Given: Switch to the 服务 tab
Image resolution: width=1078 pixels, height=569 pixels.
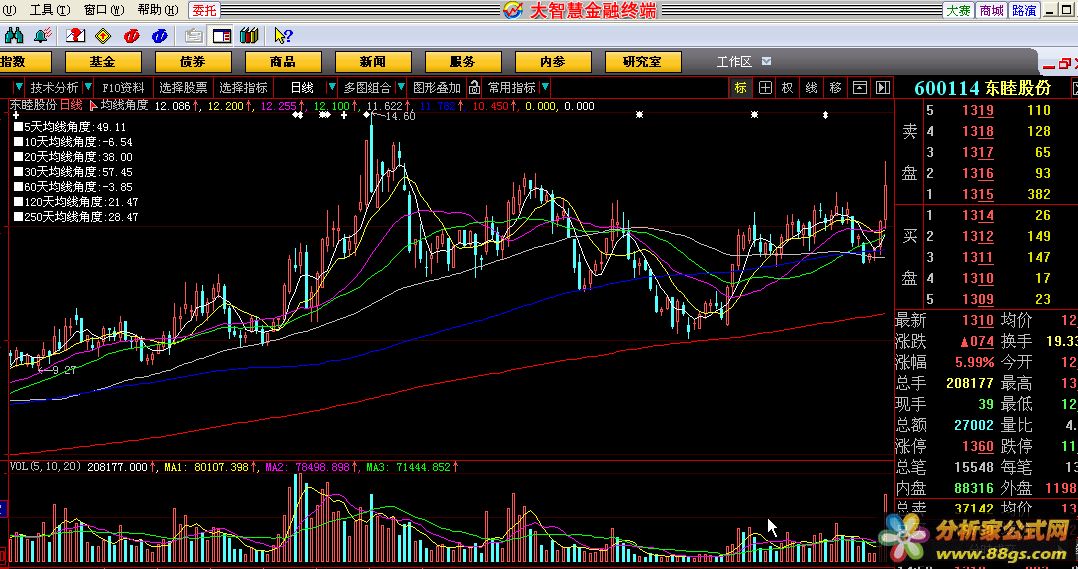Looking at the screenshot, I should coord(463,62).
